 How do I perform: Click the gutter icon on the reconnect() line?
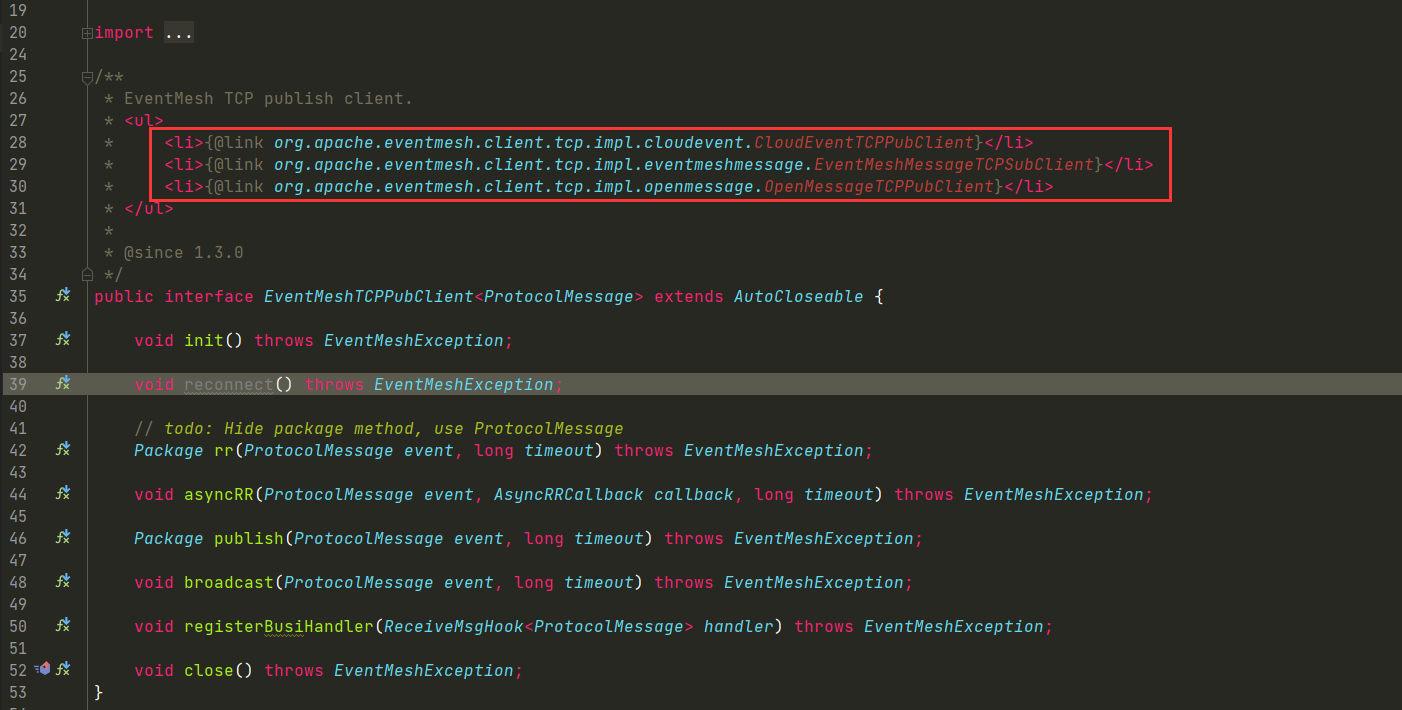point(62,384)
